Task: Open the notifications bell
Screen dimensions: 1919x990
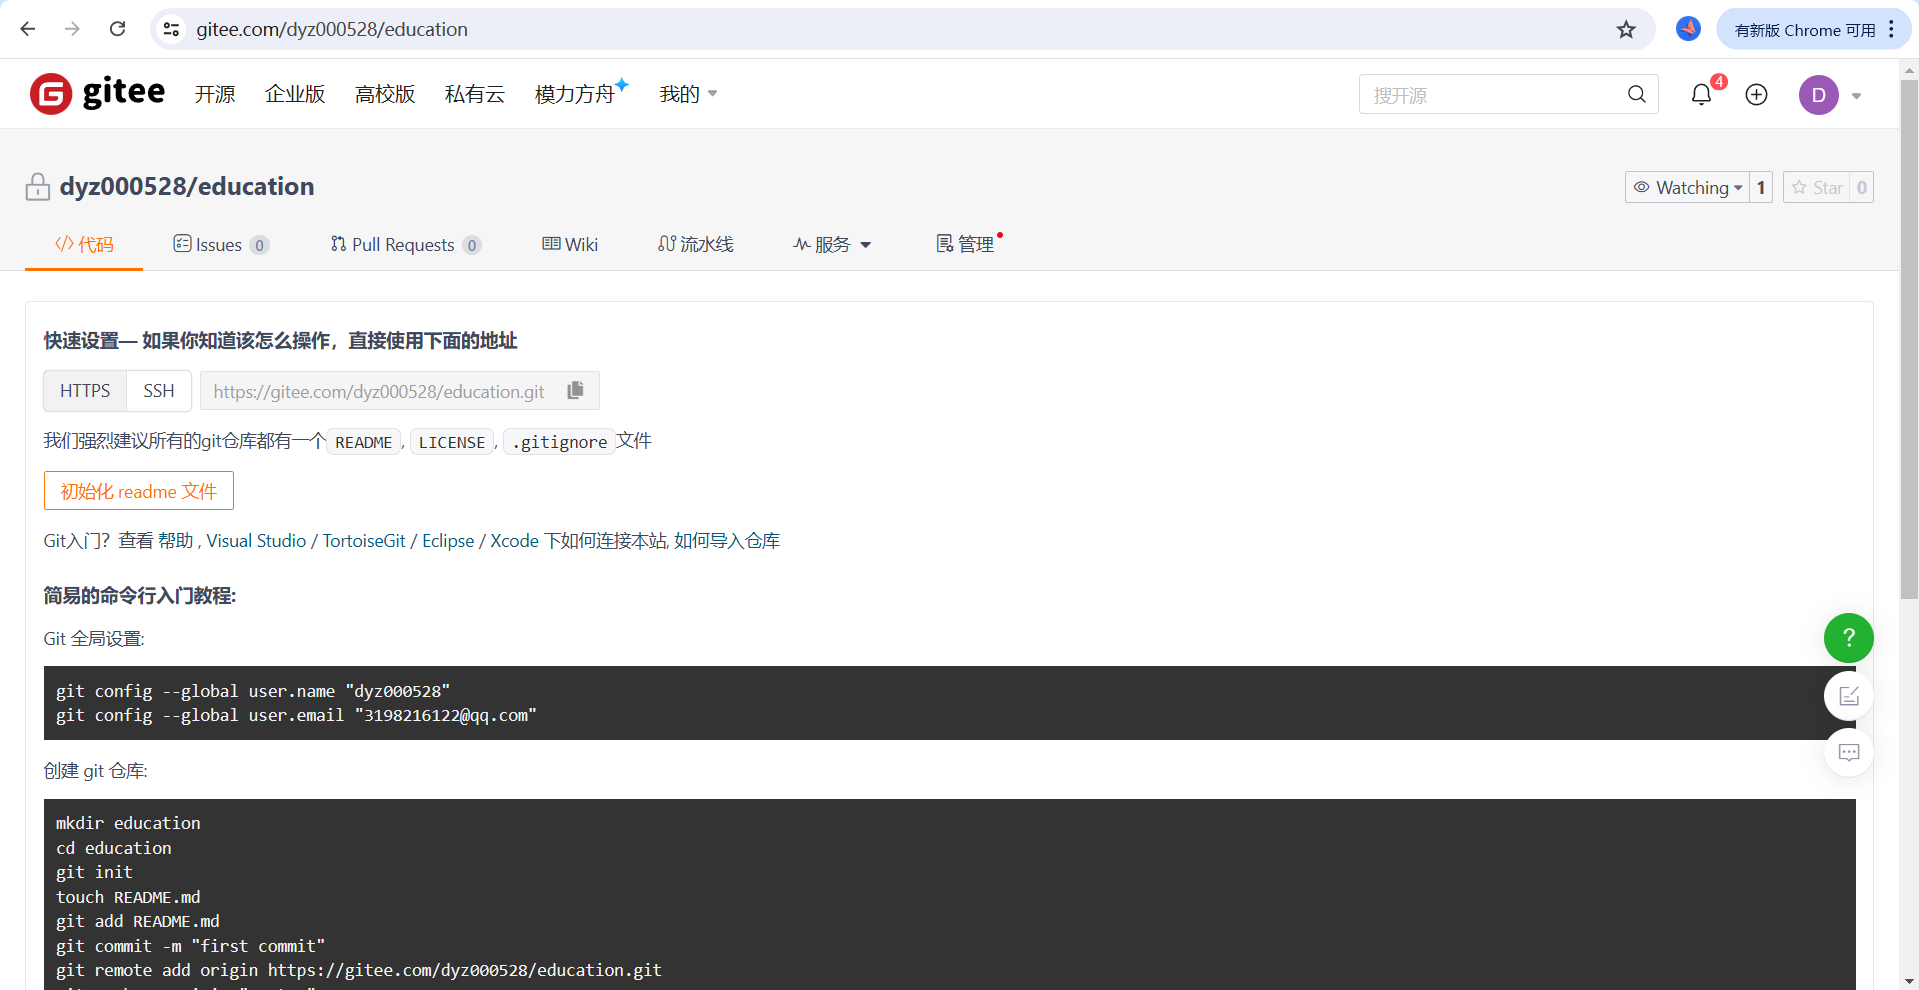Action: pos(1701,94)
